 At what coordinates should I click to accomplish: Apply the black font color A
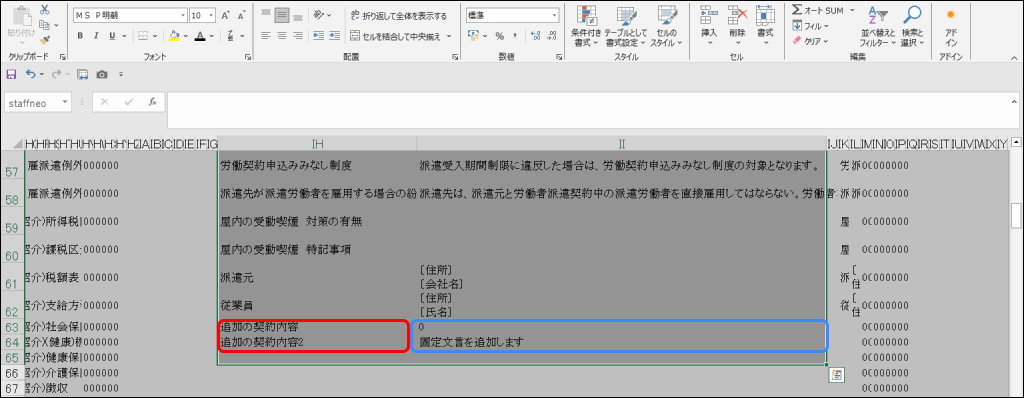click(200, 36)
